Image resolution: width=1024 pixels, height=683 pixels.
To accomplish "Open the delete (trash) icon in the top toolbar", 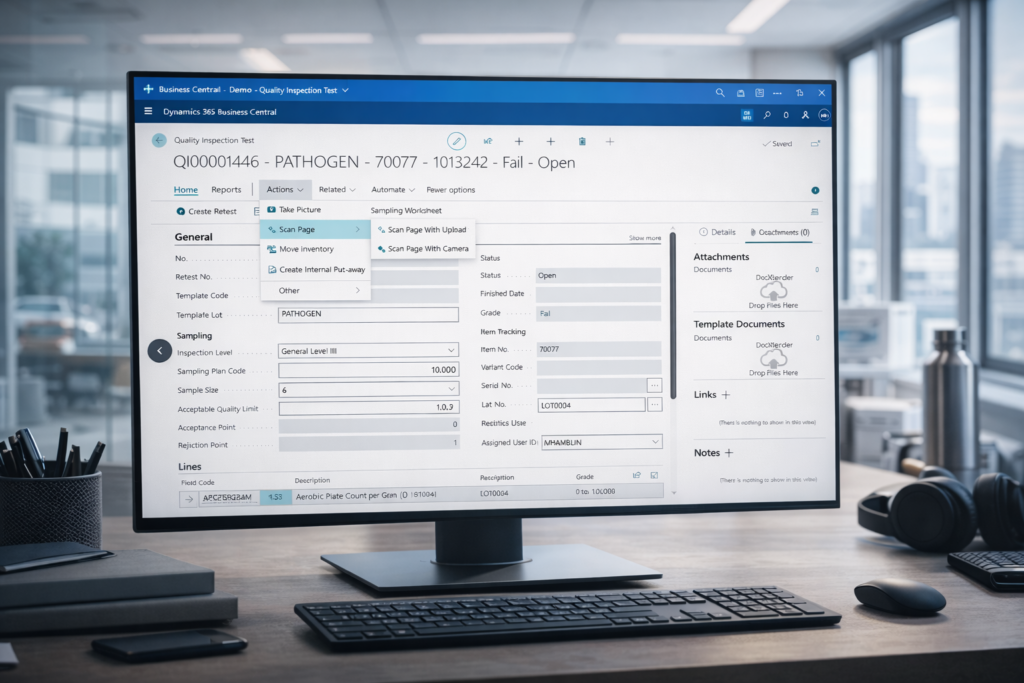I will [582, 140].
